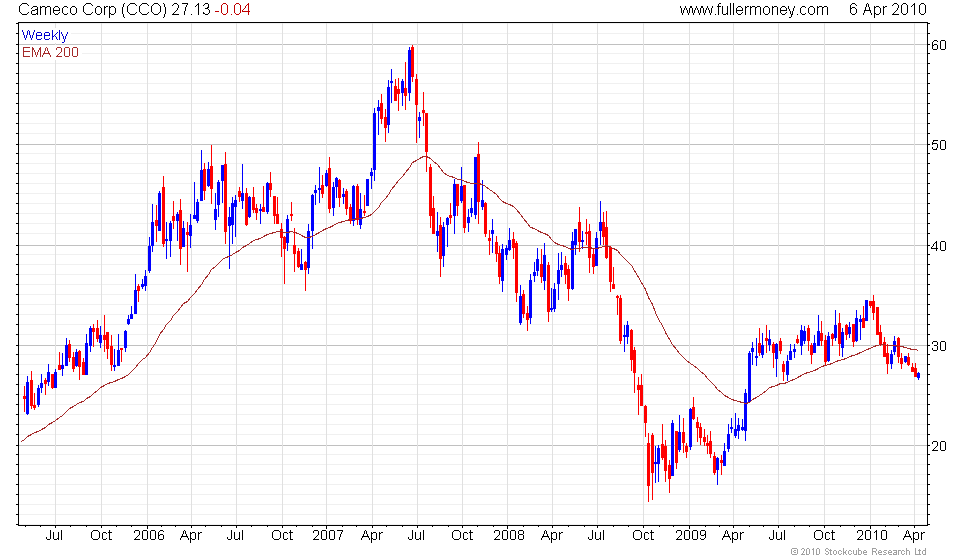Click the 2007 year label on time axis
The height and width of the screenshot is (560, 980).
pyautogui.click(x=328, y=535)
